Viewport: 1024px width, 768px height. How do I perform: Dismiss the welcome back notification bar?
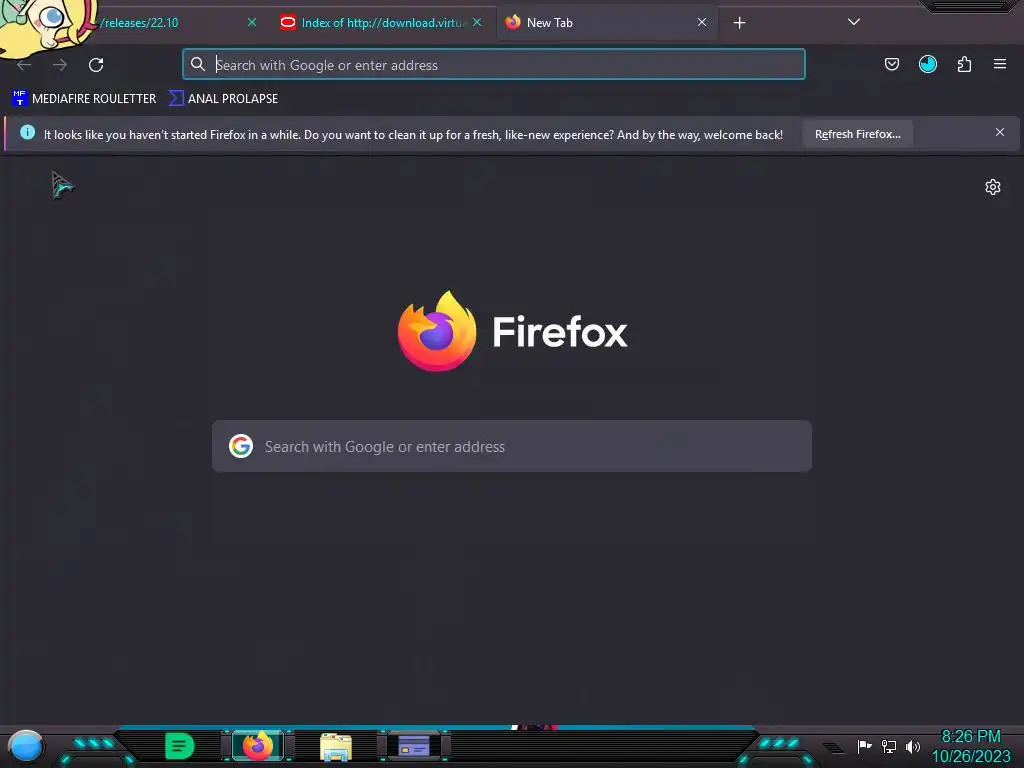(1000, 133)
